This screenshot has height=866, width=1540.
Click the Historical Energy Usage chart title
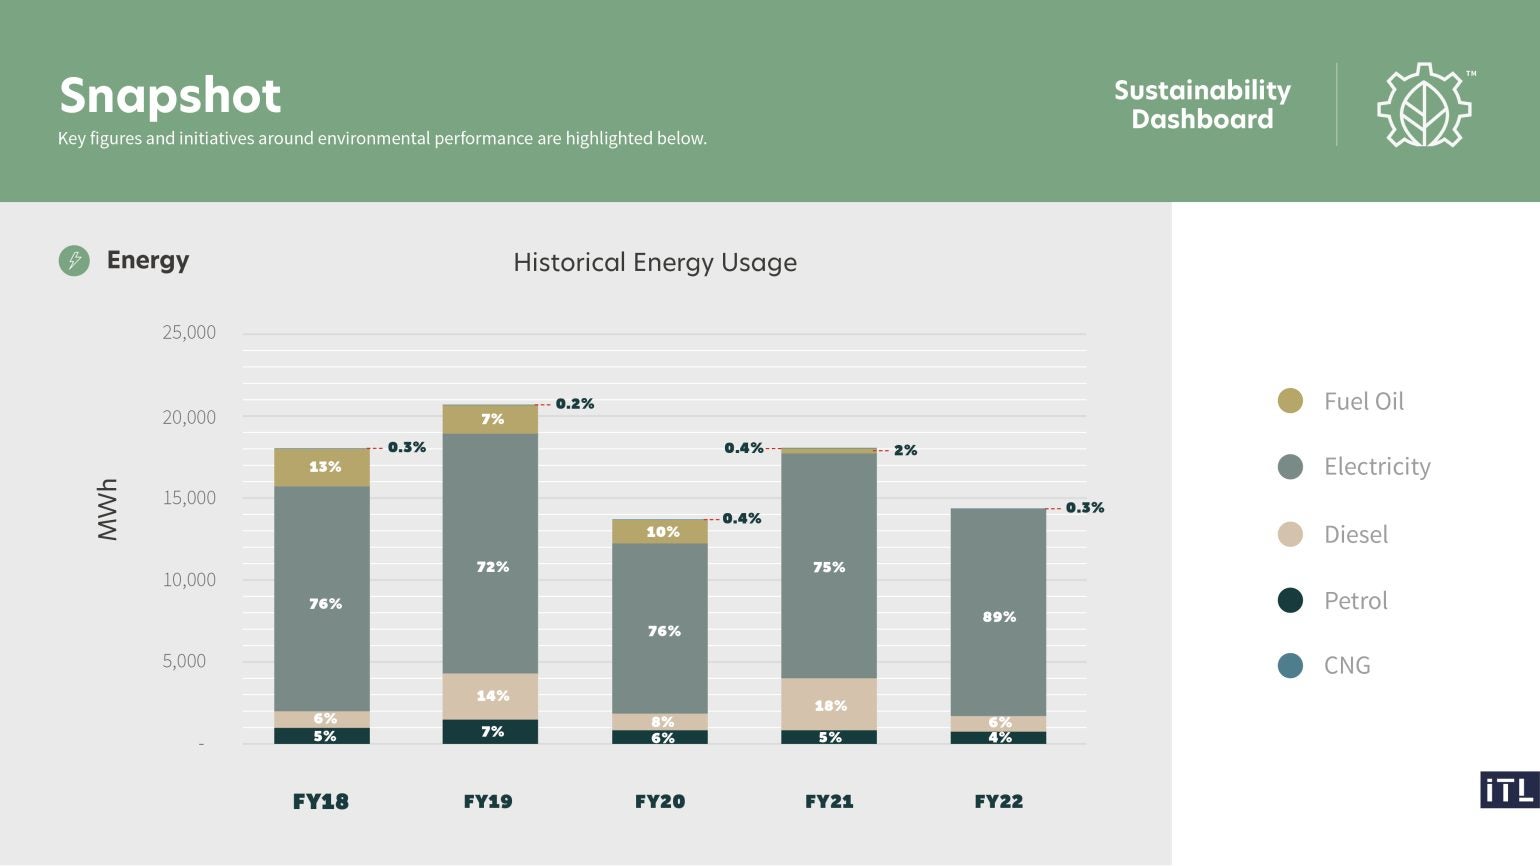pyautogui.click(x=655, y=262)
